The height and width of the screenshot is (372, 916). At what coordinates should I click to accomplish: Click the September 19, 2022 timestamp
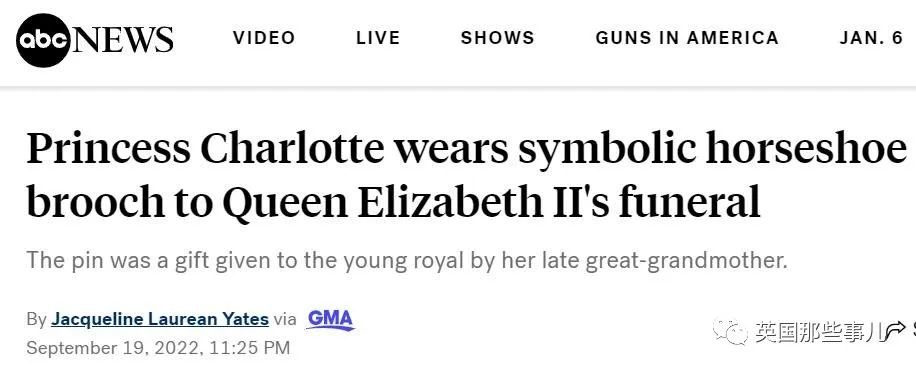point(158,348)
